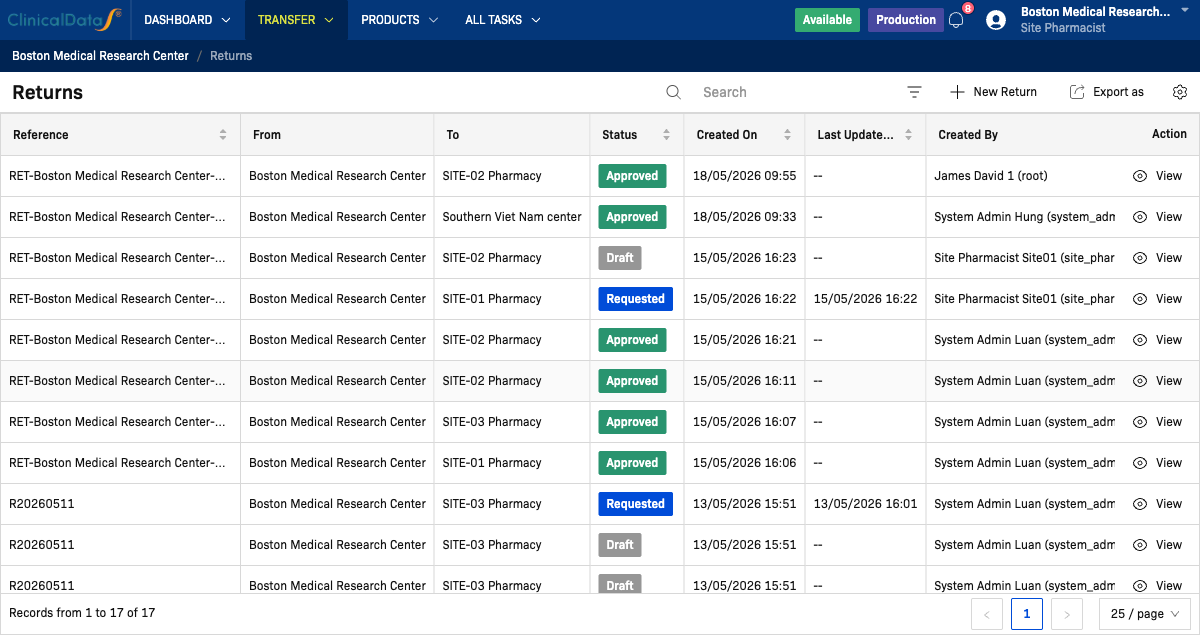View return created 15/05/2026 16:11

click(1157, 381)
